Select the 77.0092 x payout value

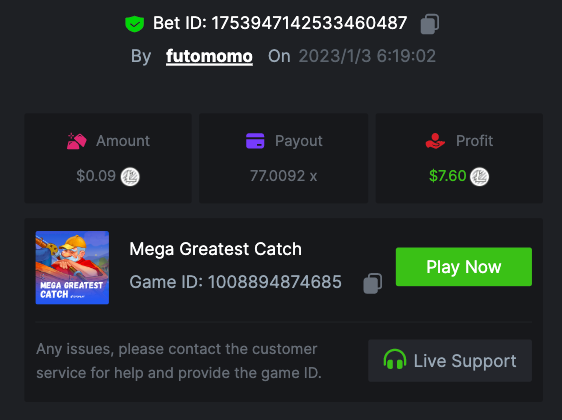click(284, 176)
